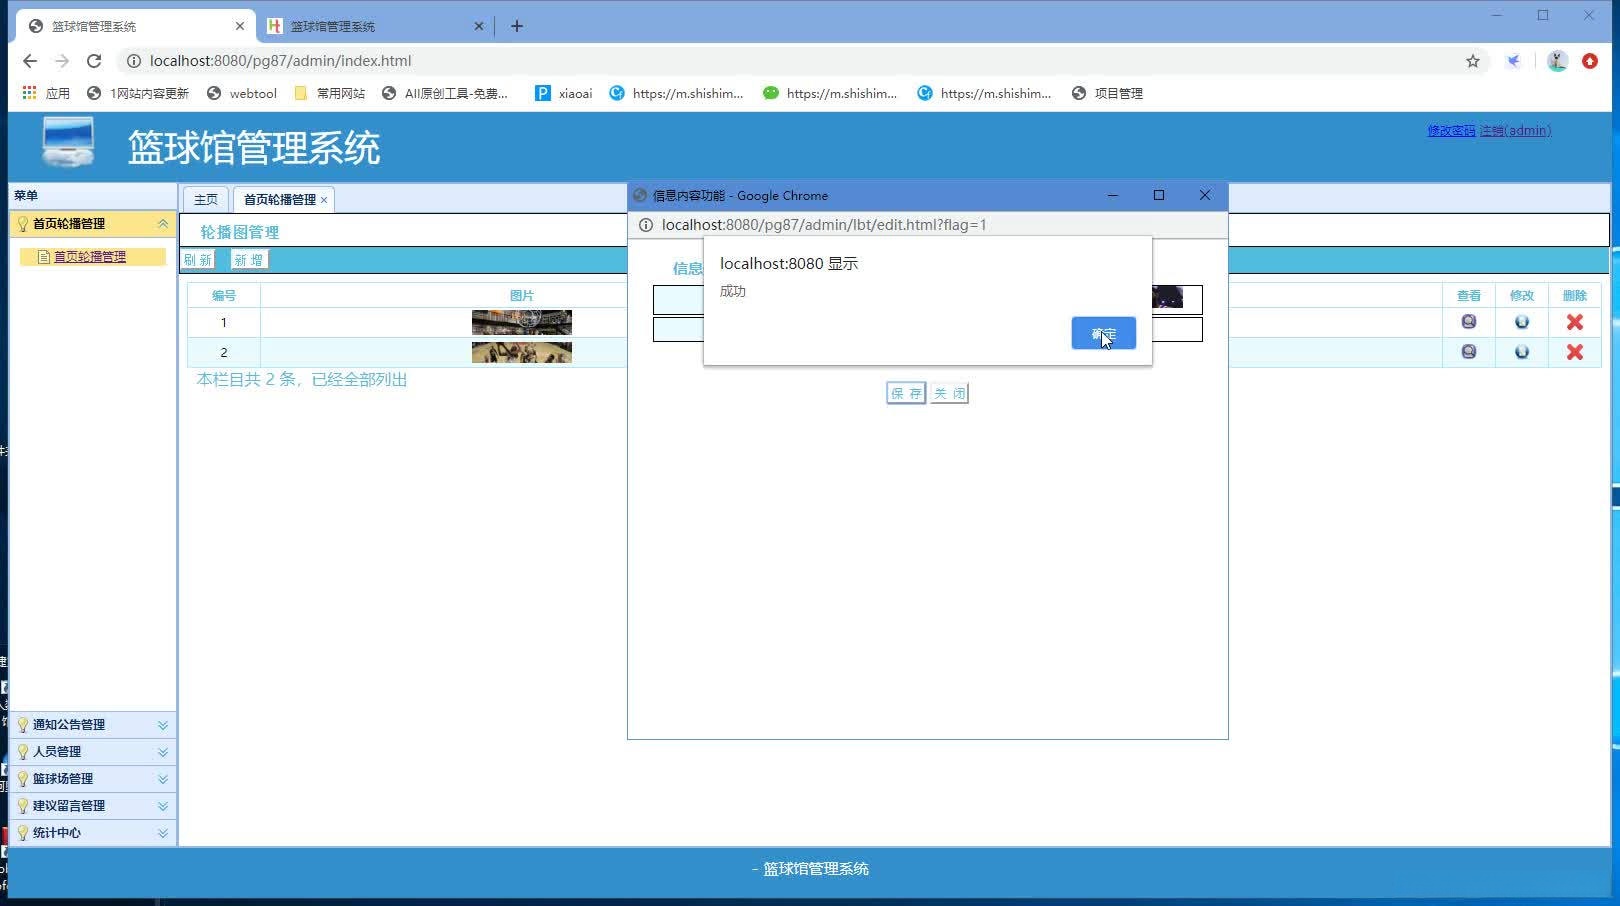This screenshot has height=906, width=1620.
Task: Click the 关闭 button in popup
Action: pos(949,393)
